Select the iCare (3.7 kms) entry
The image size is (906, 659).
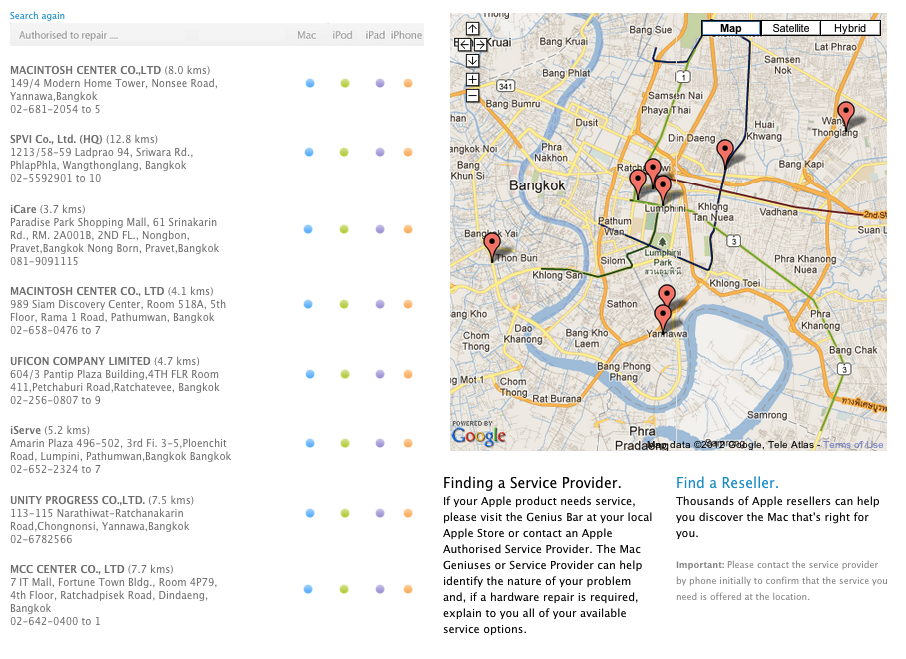[47, 209]
